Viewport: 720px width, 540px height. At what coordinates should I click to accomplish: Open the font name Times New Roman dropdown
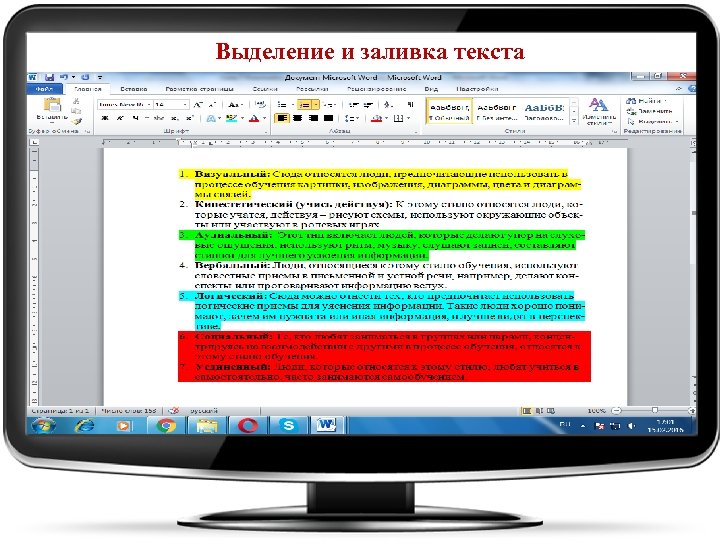click(148, 105)
